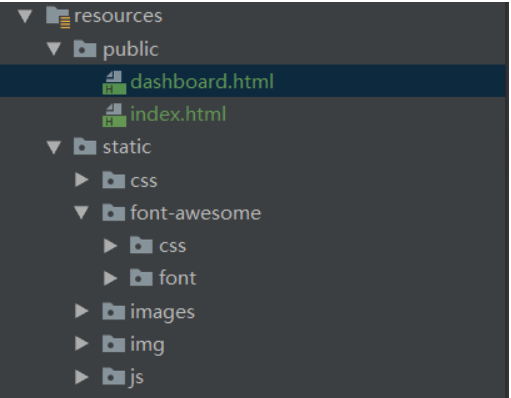The width and height of the screenshot is (511, 398).
Task: Click the public folder icon
Action: [x=85, y=49]
